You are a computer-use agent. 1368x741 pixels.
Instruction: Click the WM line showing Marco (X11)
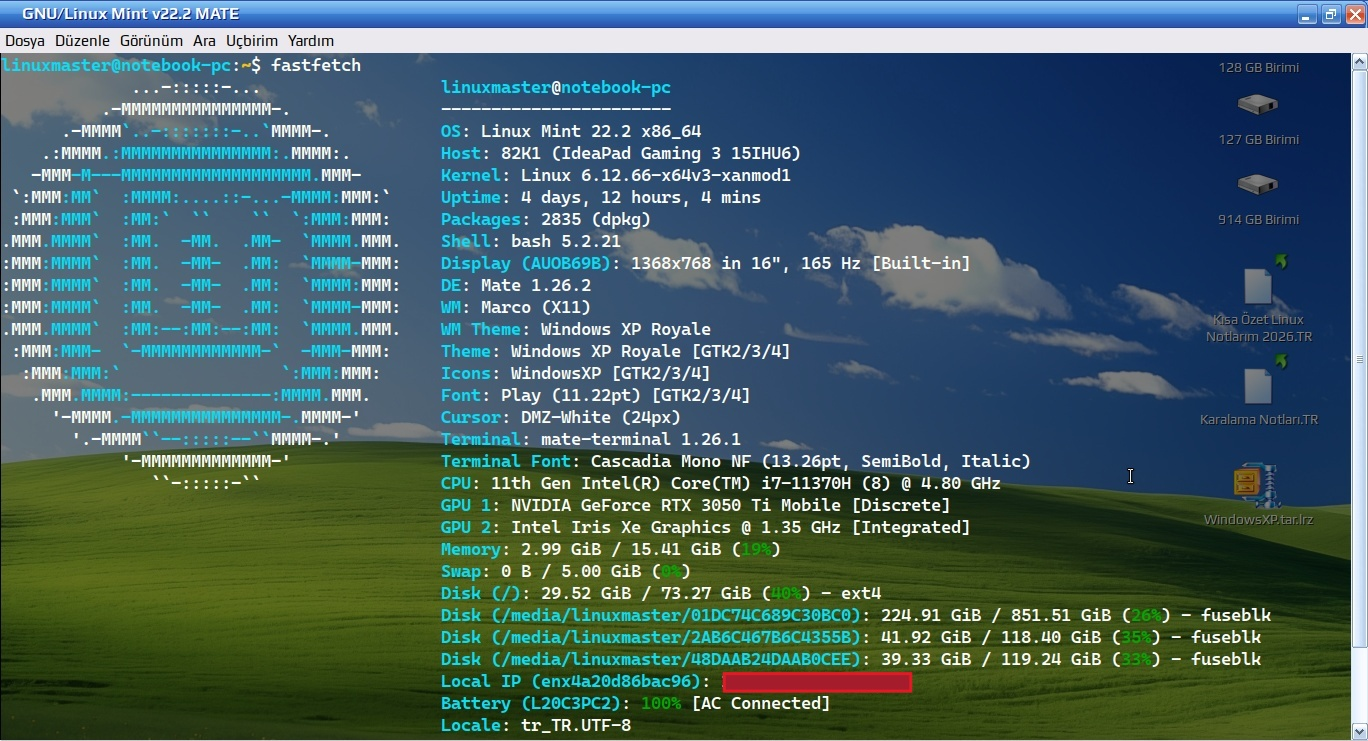point(516,307)
